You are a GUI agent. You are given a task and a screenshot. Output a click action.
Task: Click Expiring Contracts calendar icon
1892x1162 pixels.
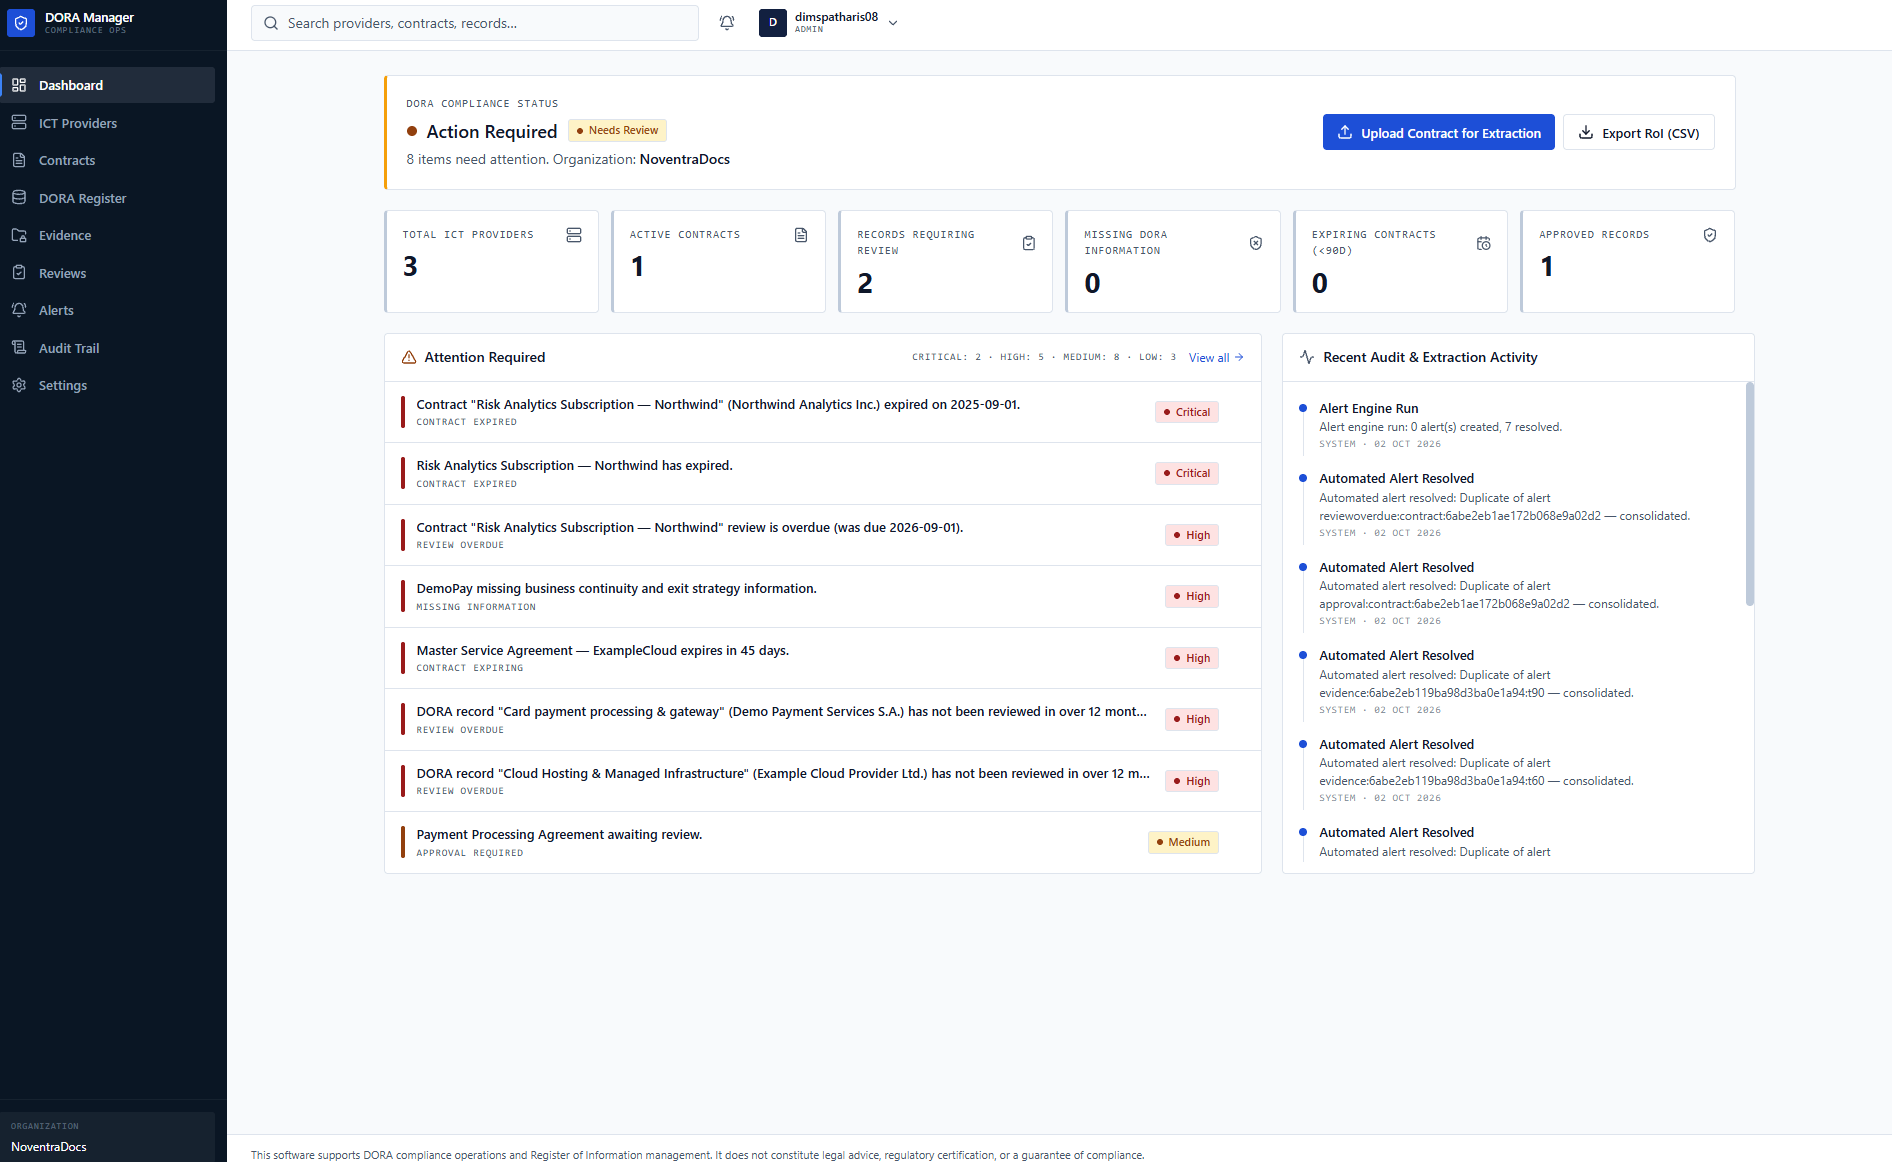(x=1484, y=243)
